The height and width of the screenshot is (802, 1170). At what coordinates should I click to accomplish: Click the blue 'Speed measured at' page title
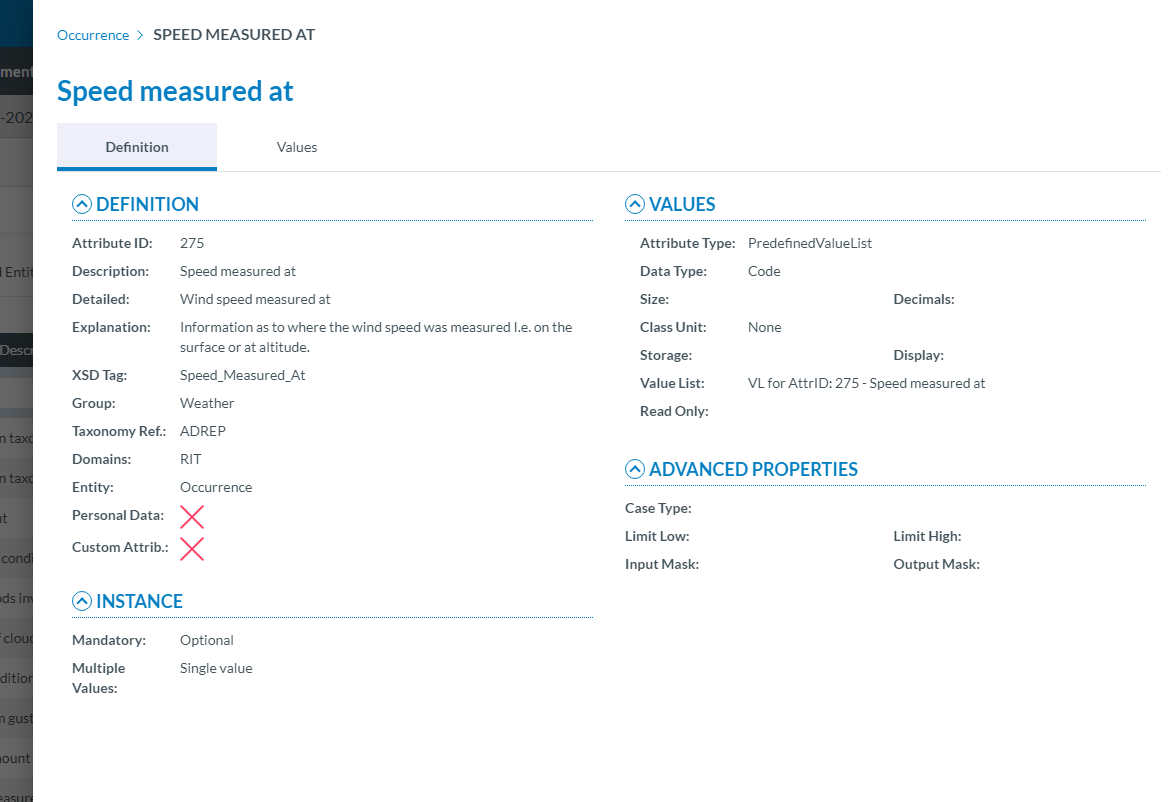175,91
